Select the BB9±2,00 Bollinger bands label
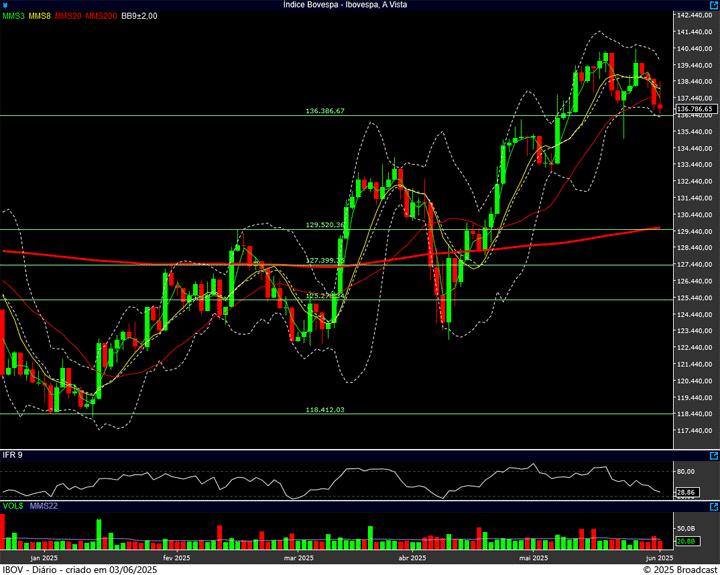The height and width of the screenshot is (575, 720). pyautogui.click(x=139, y=16)
